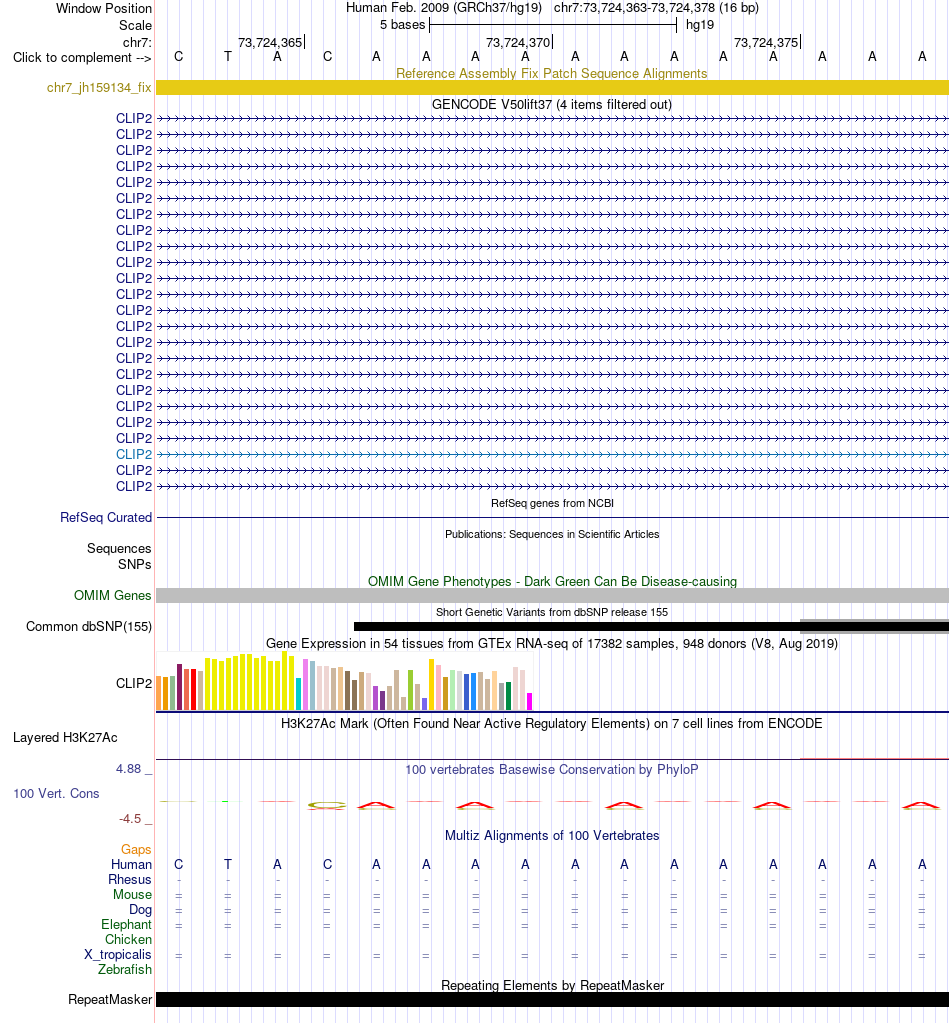Open the 'OMIM Gene Phenotypes' track title

click(552, 581)
